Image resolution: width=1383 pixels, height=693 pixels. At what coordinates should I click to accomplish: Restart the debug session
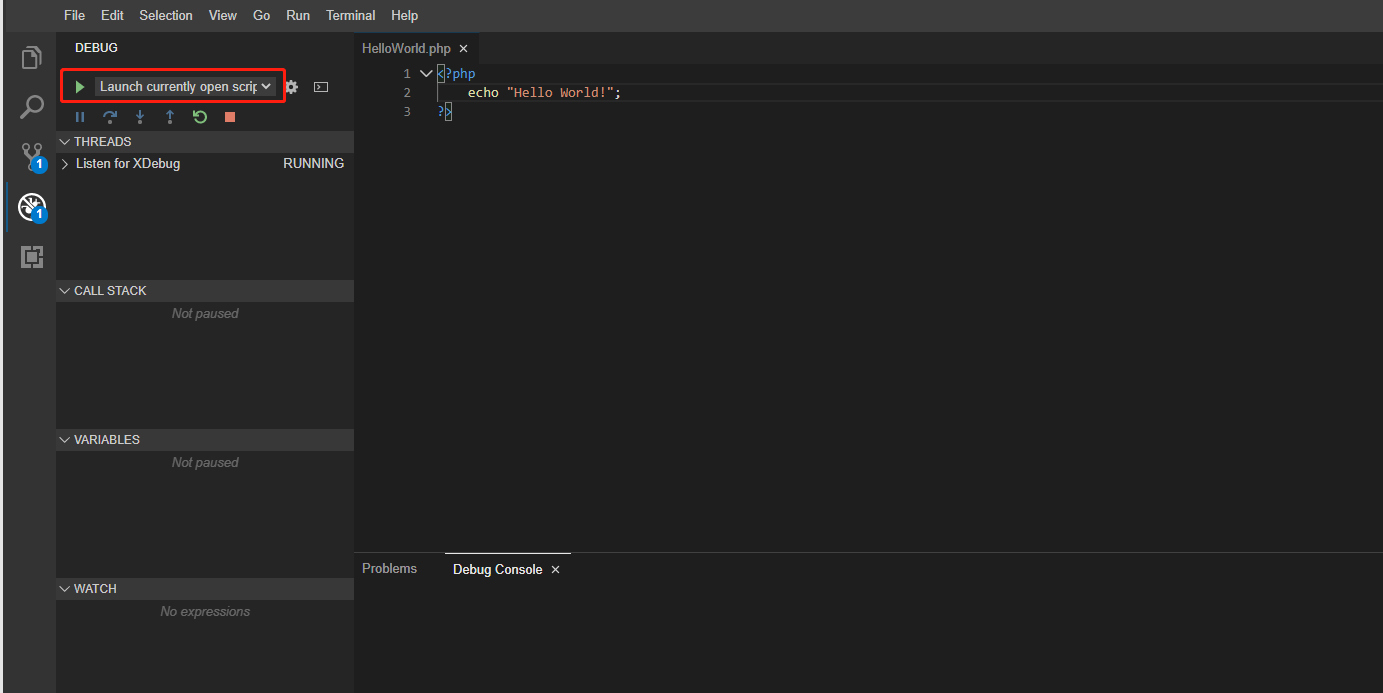point(200,117)
